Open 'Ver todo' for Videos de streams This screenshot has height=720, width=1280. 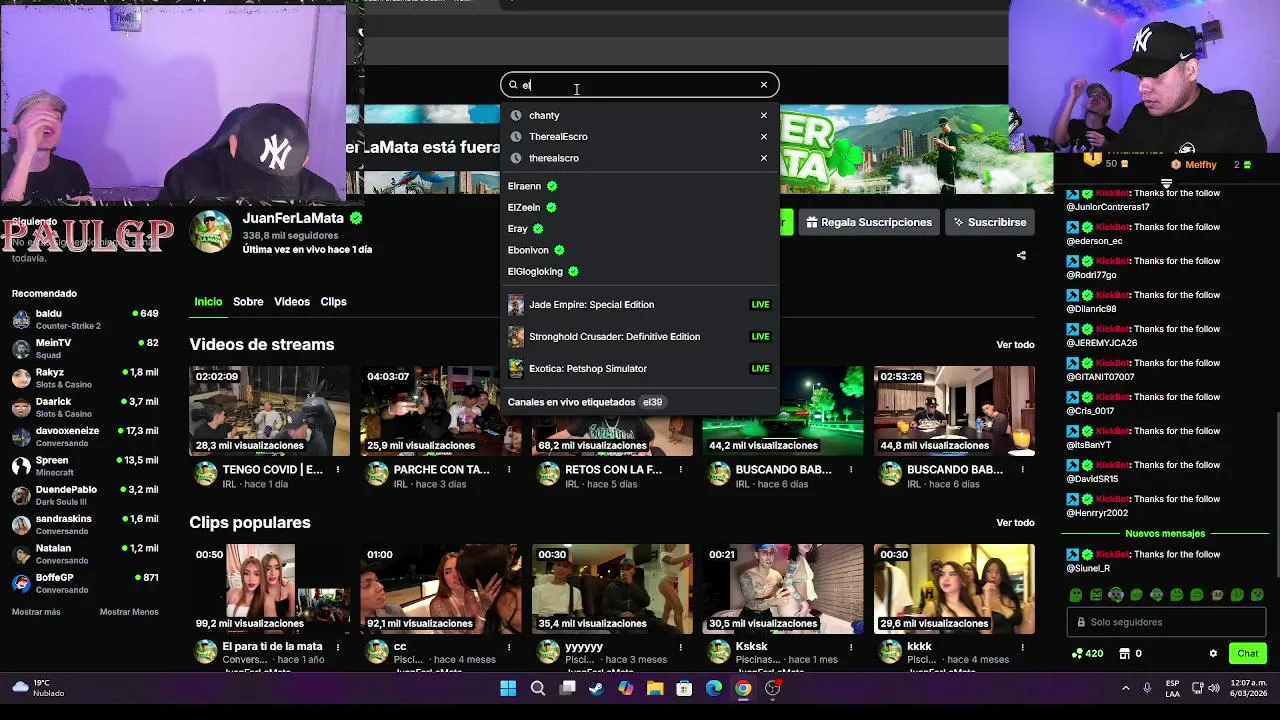[x=1015, y=344]
